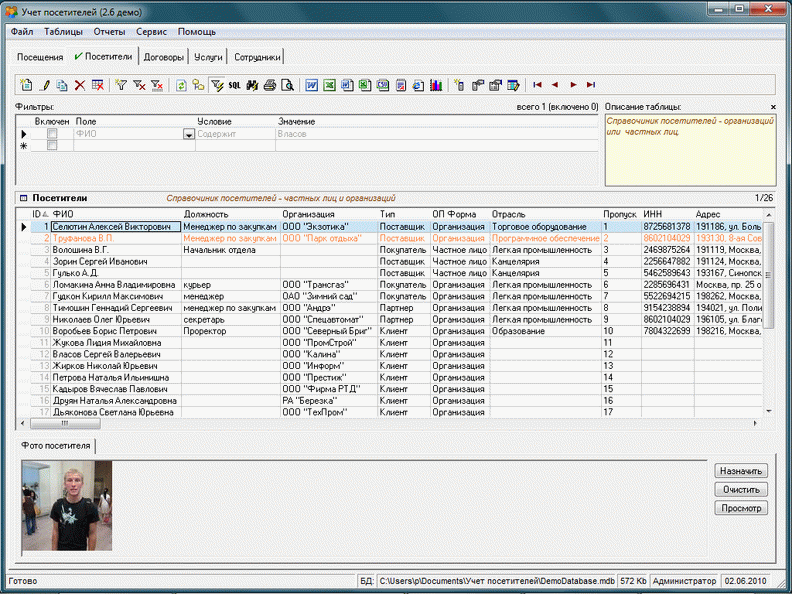Go to first record navigation arrow
This screenshot has width=792, height=594.
[x=537, y=85]
